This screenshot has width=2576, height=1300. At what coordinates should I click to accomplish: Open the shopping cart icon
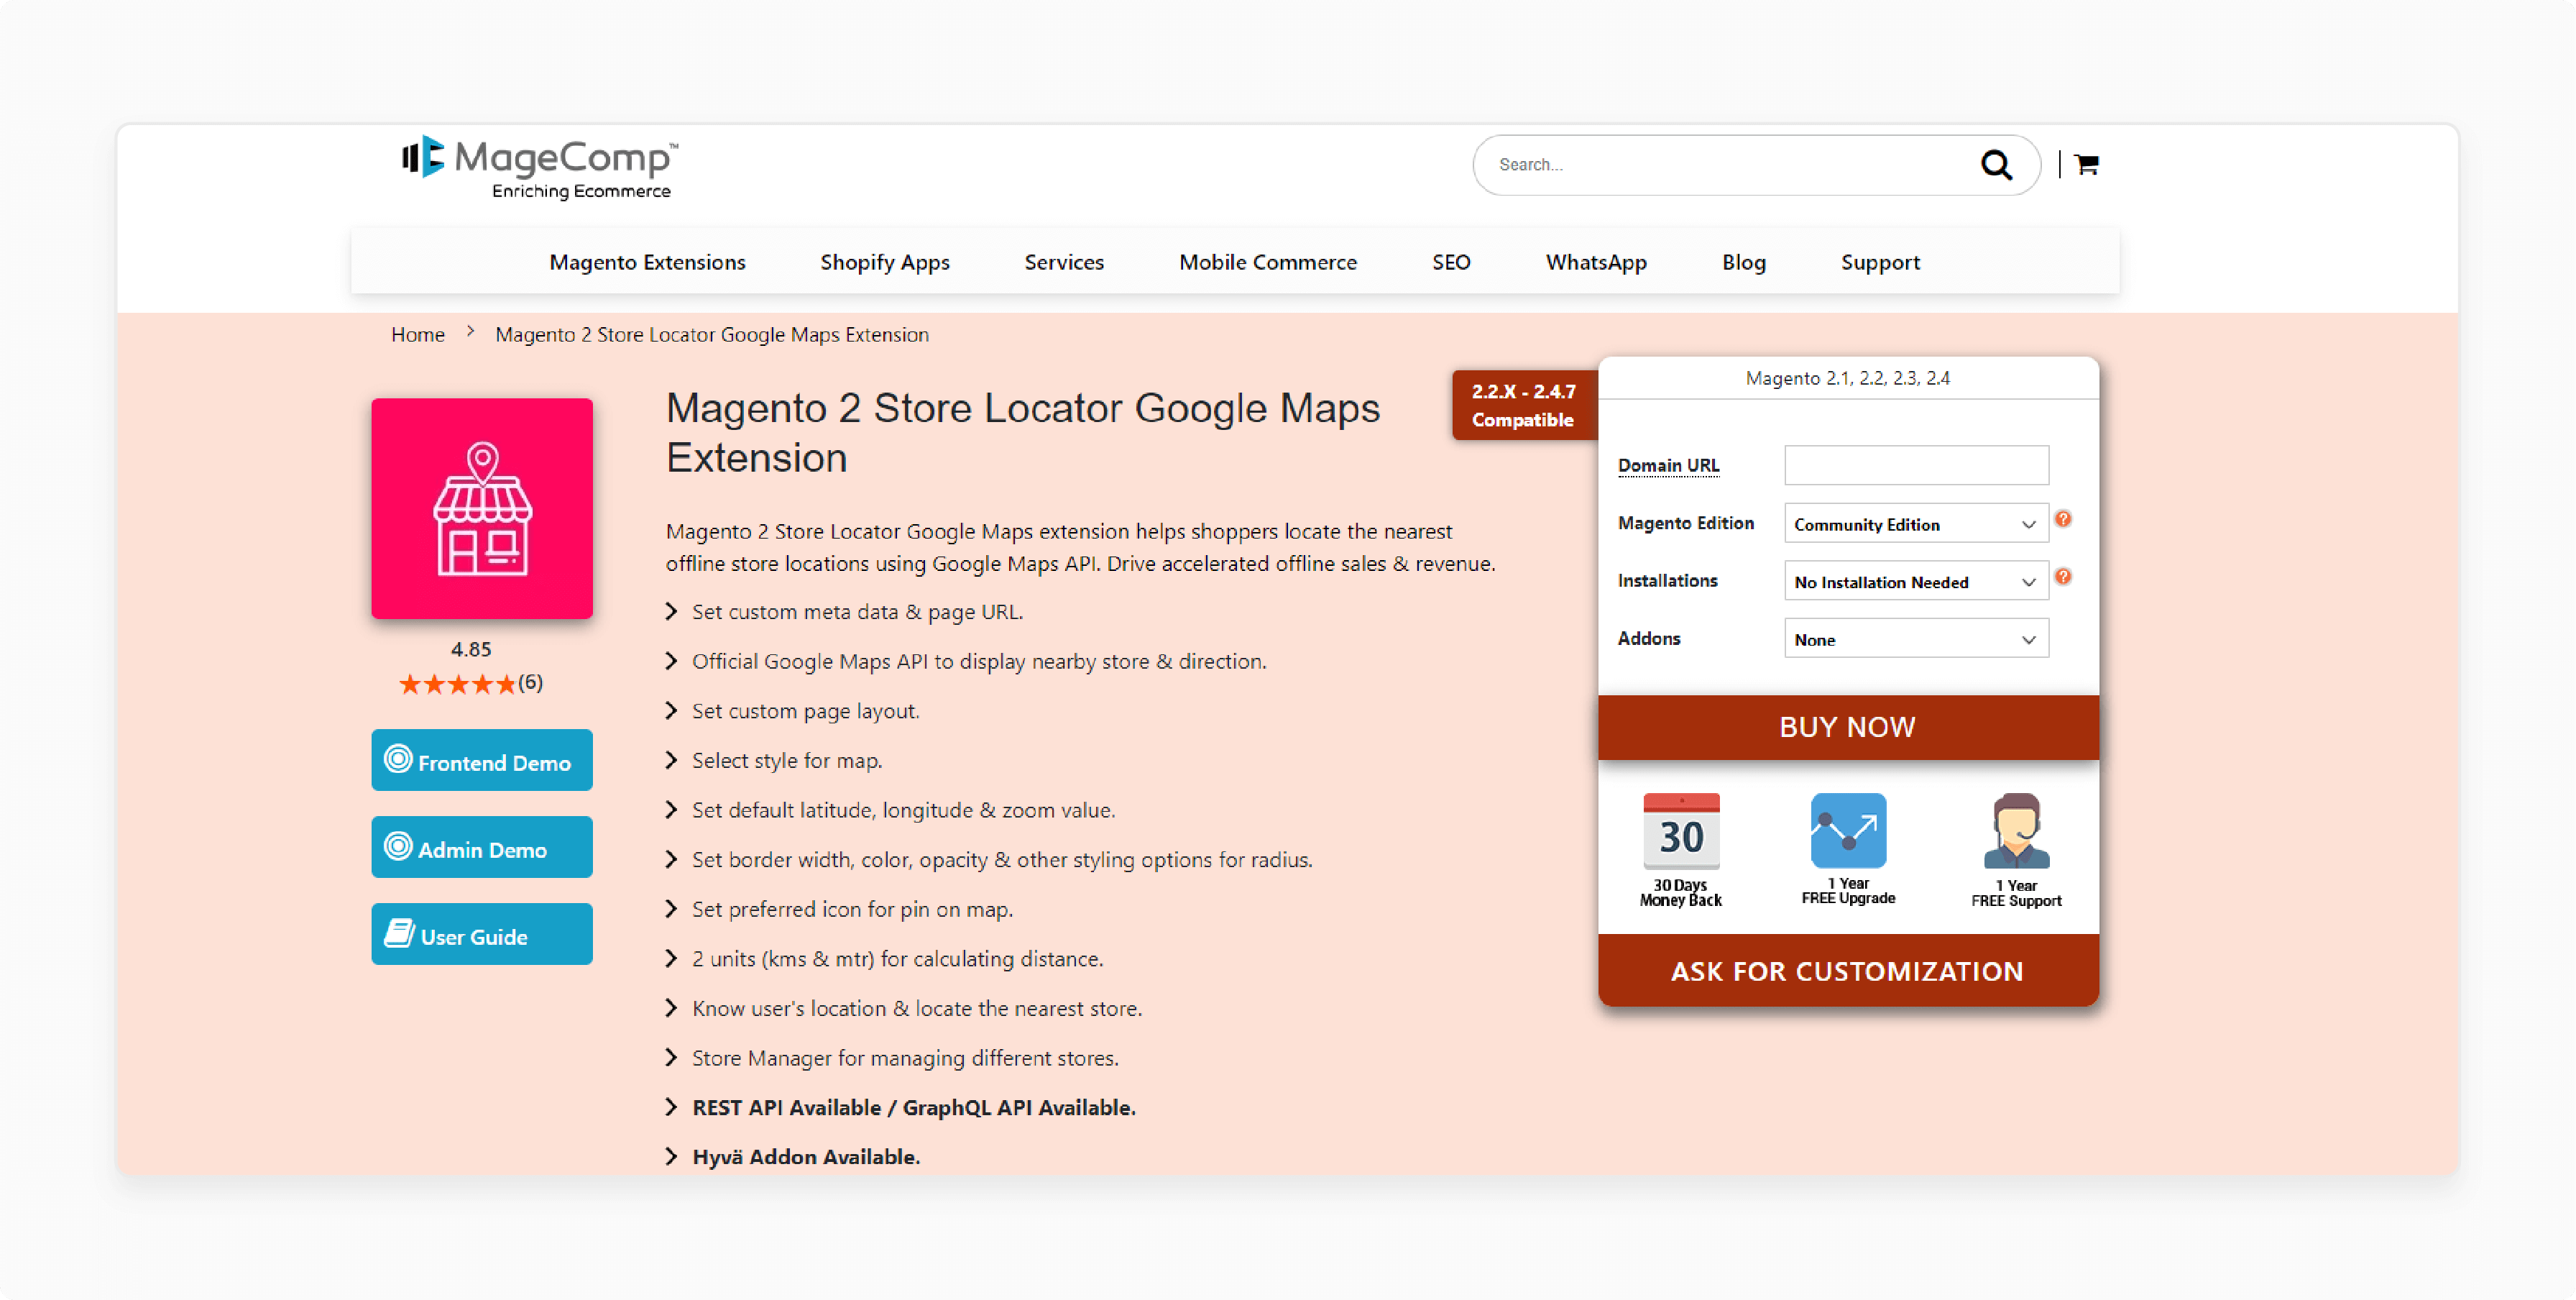(x=2086, y=165)
